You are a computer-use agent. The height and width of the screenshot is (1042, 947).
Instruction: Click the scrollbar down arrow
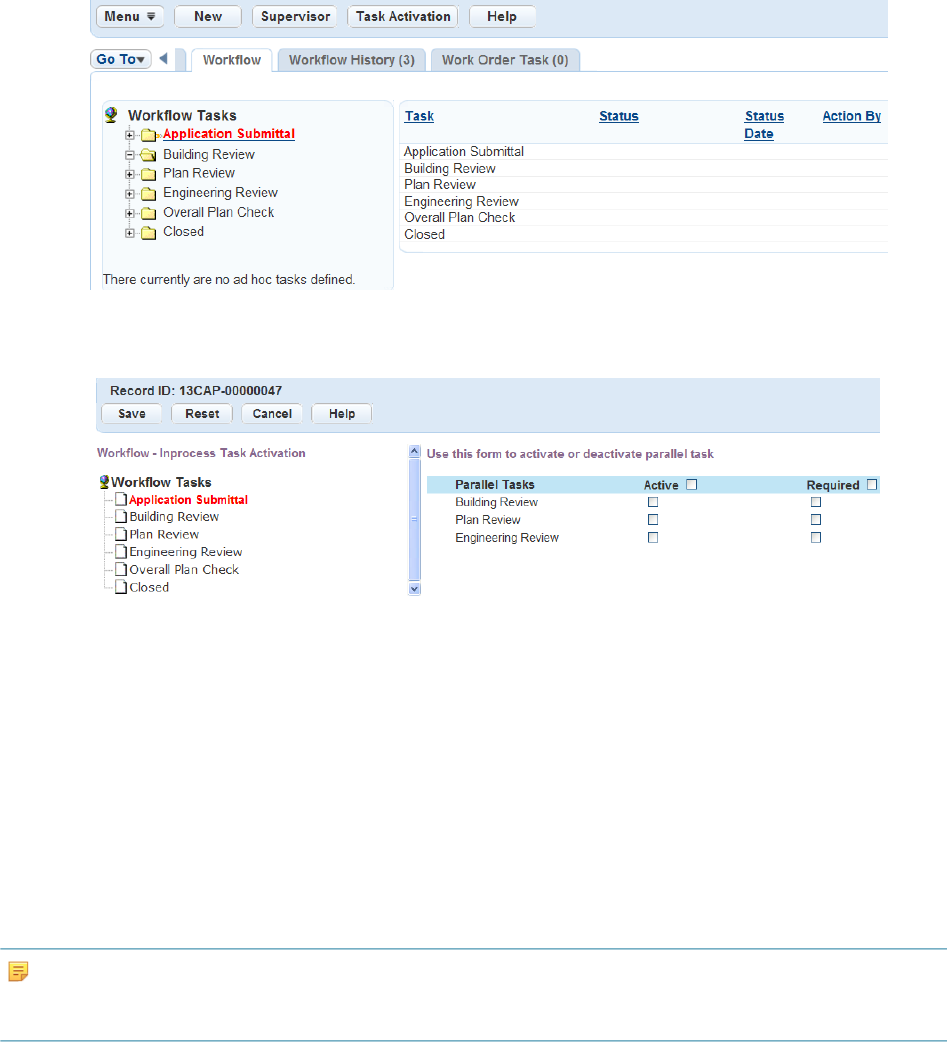pyautogui.click(x=415, y=589)
